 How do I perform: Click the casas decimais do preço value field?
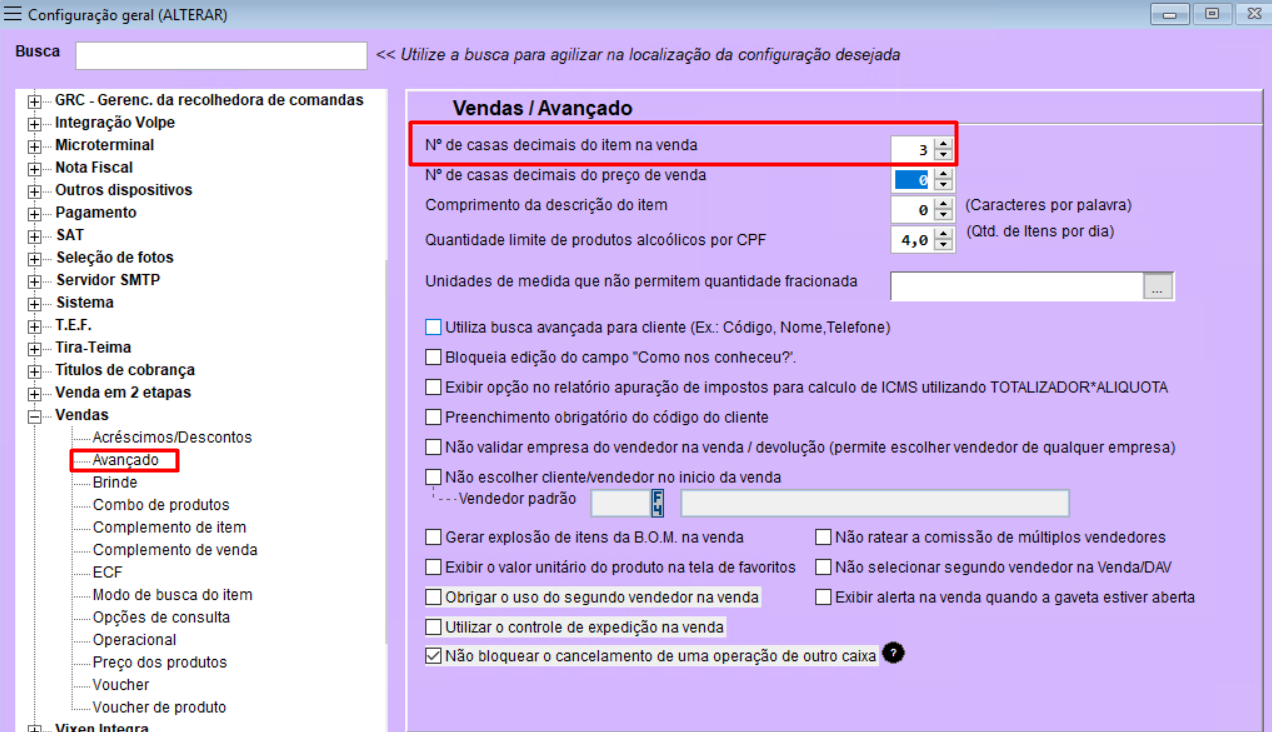tap(913, 180)
